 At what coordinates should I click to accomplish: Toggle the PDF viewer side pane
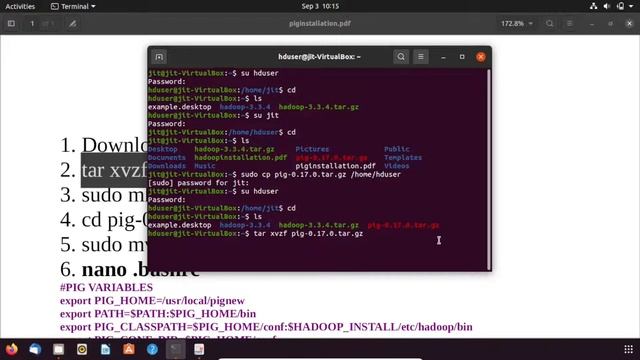coord(11,24)
